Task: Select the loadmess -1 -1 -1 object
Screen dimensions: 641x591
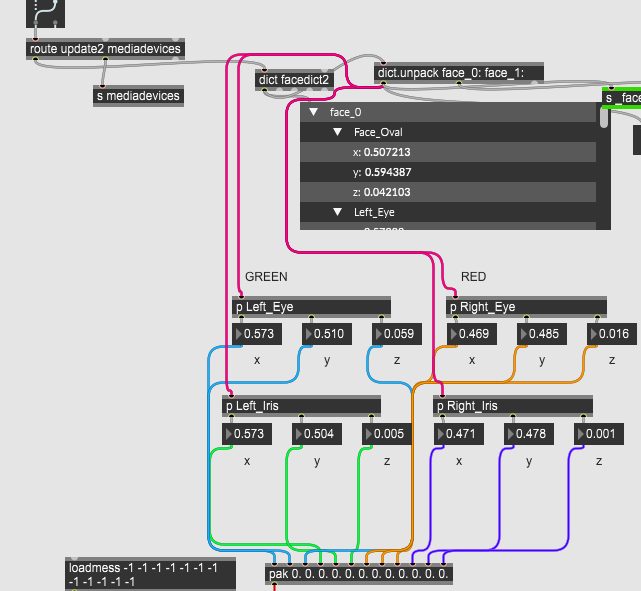Action: (150, 573)
